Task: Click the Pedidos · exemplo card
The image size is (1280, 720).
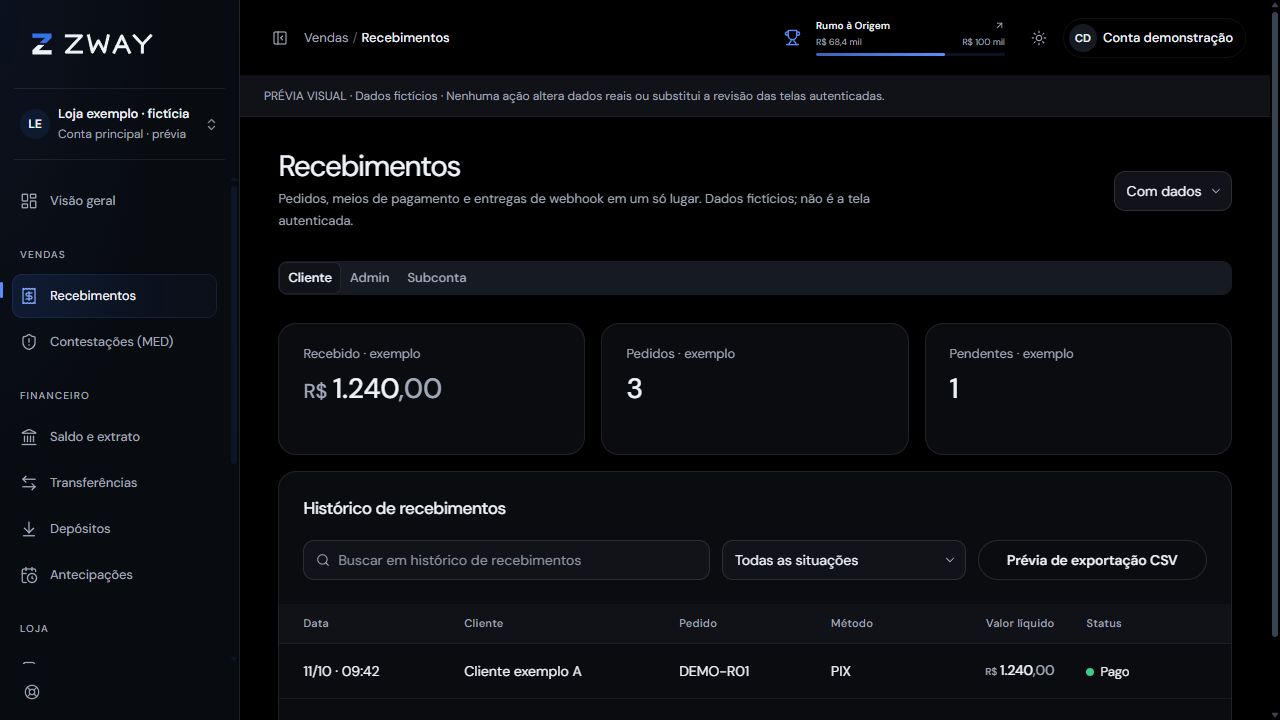Action: pos(755,389)
